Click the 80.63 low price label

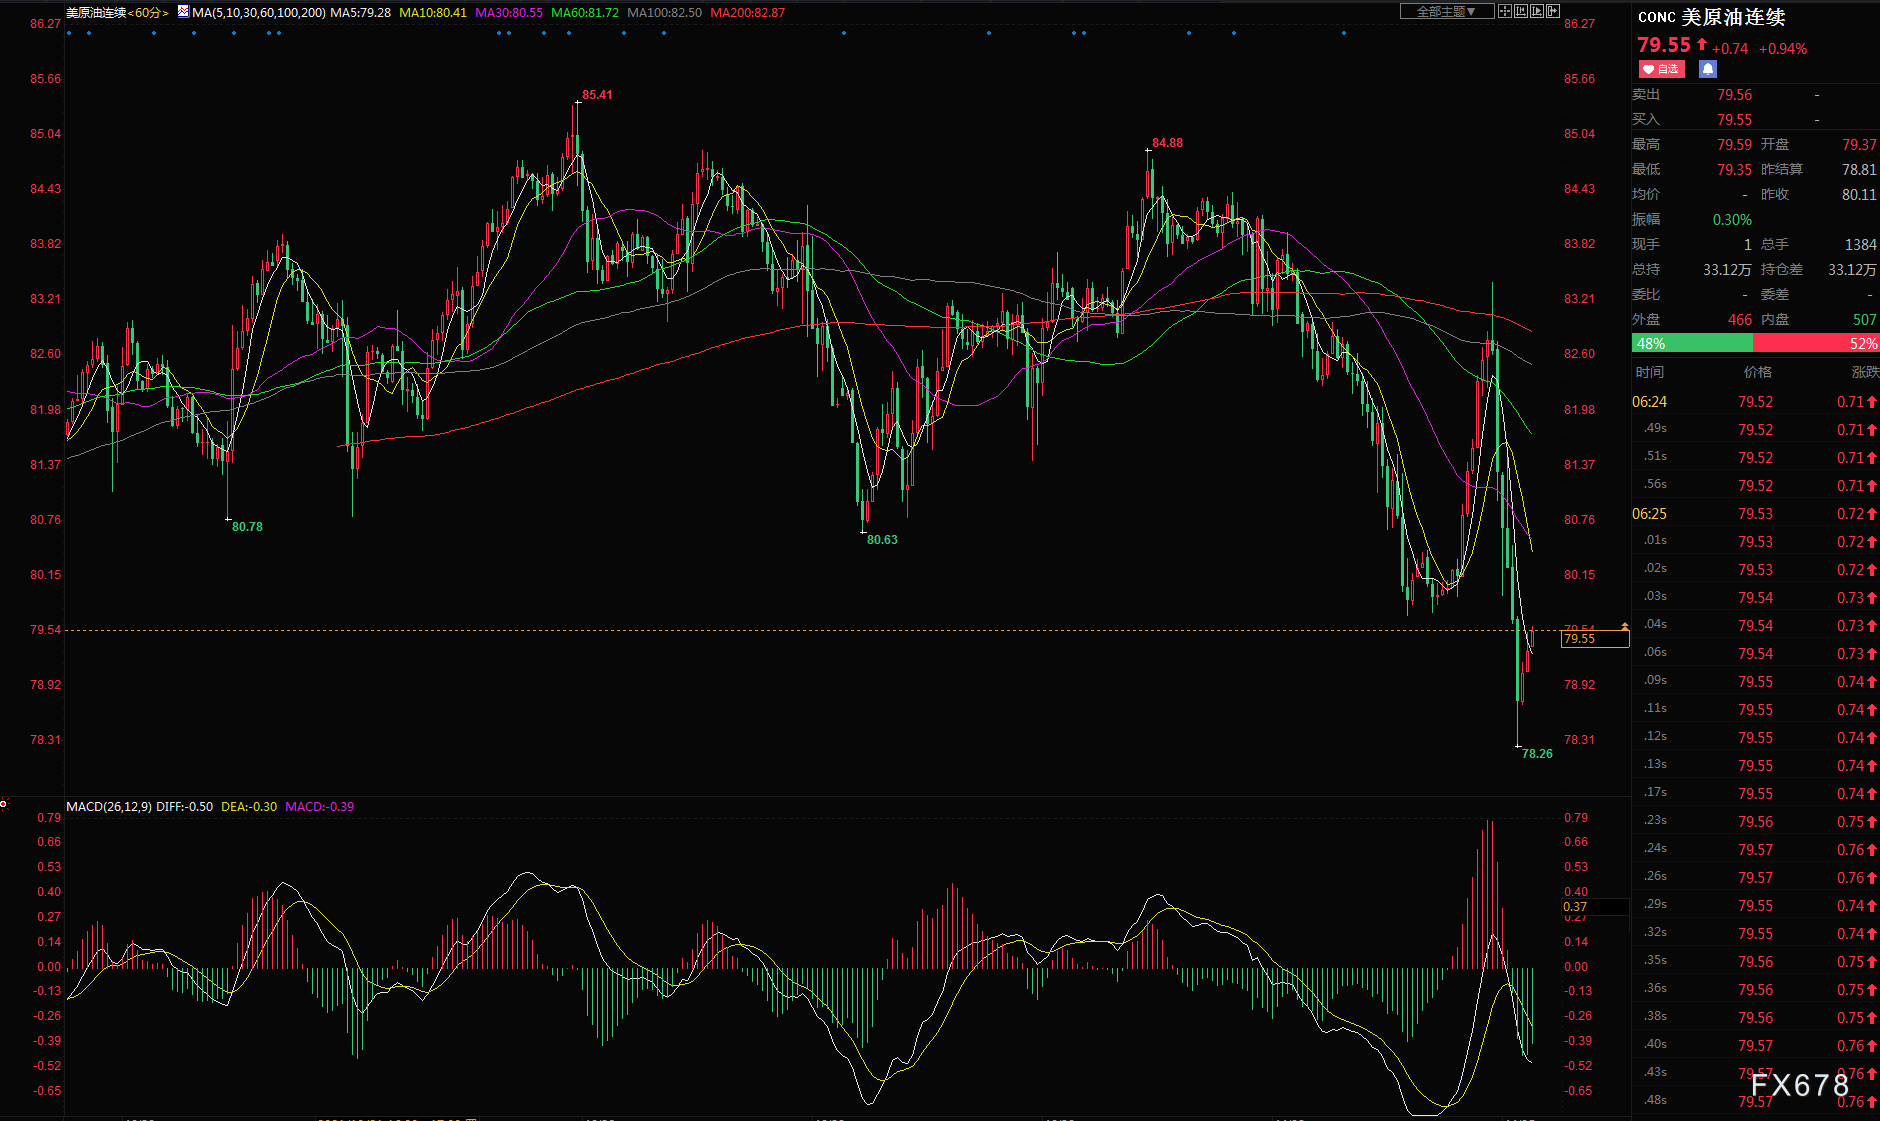click(882, 540)
